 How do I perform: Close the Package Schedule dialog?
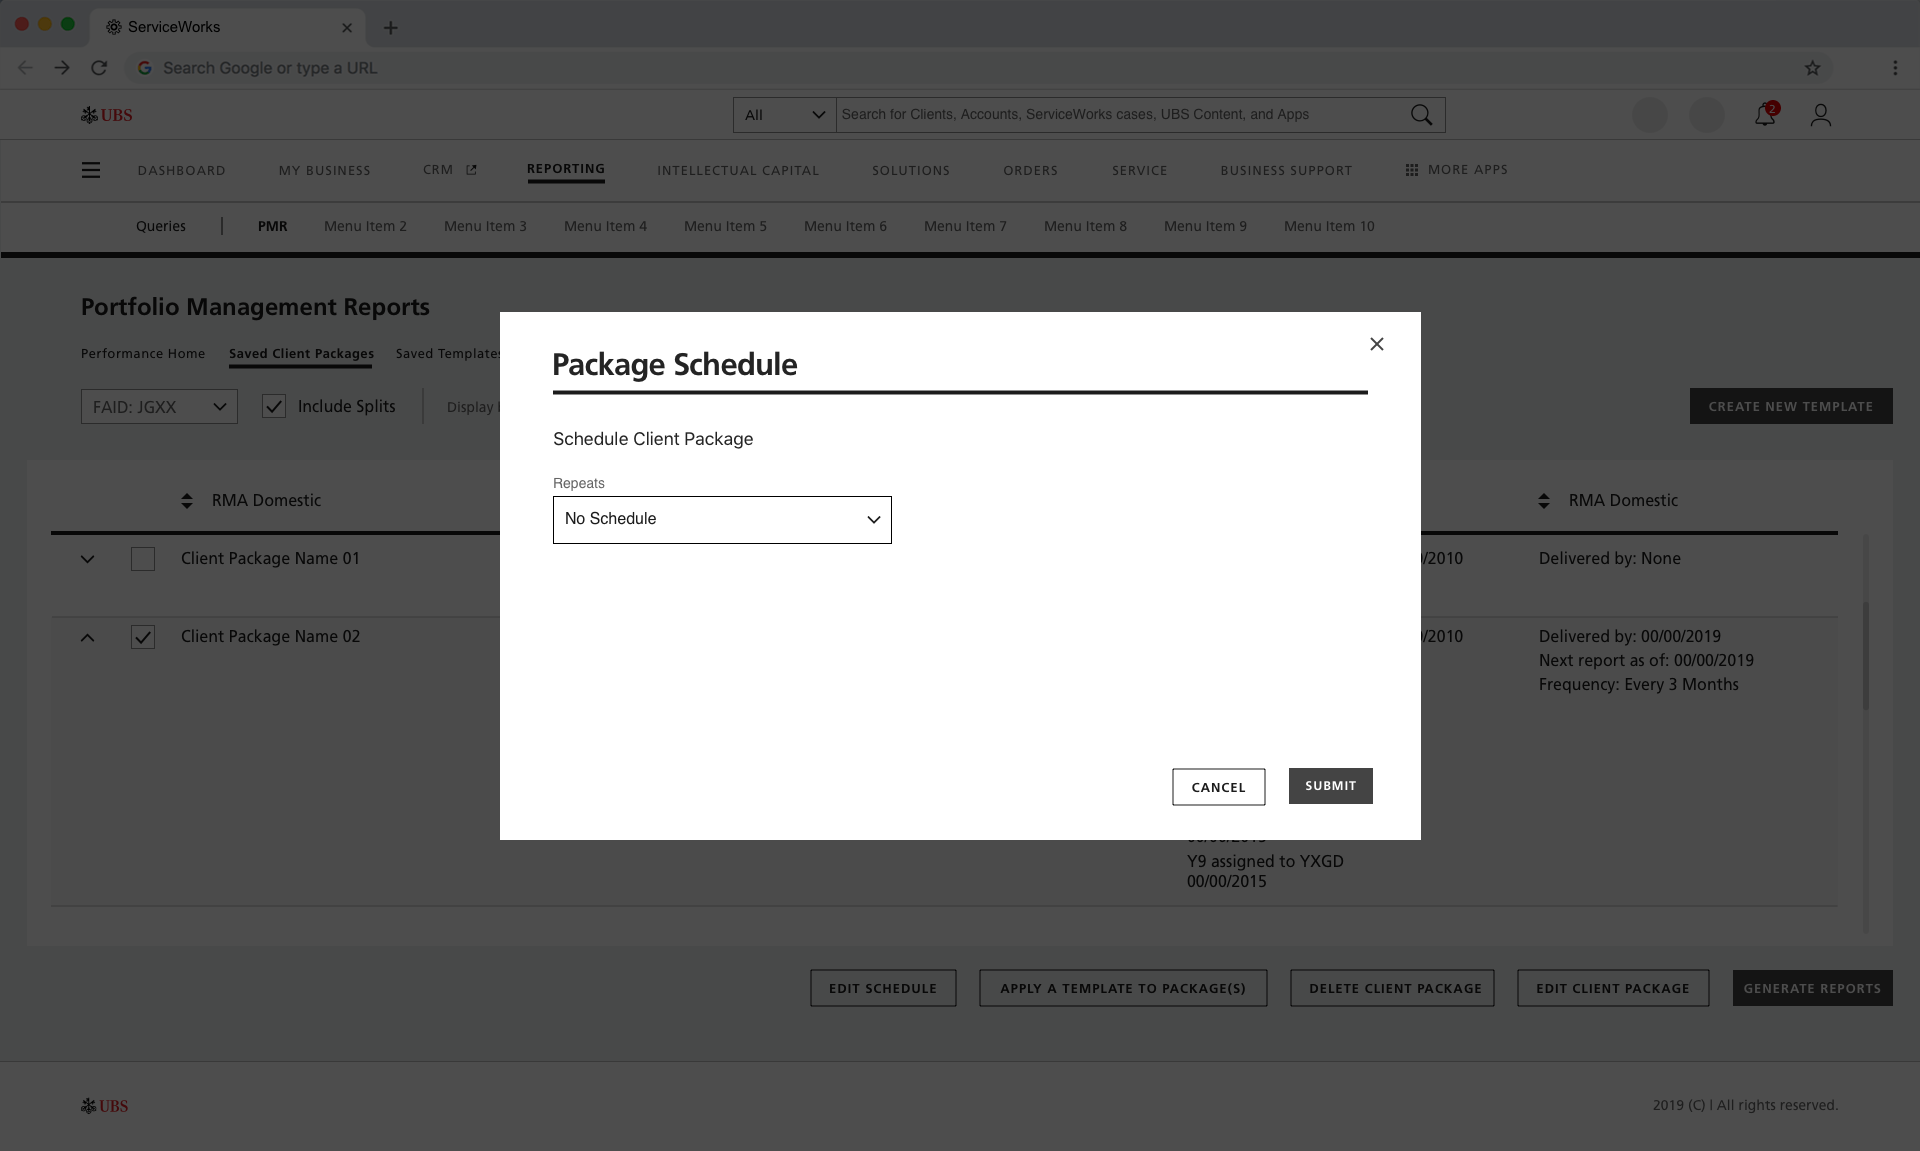1376,344
